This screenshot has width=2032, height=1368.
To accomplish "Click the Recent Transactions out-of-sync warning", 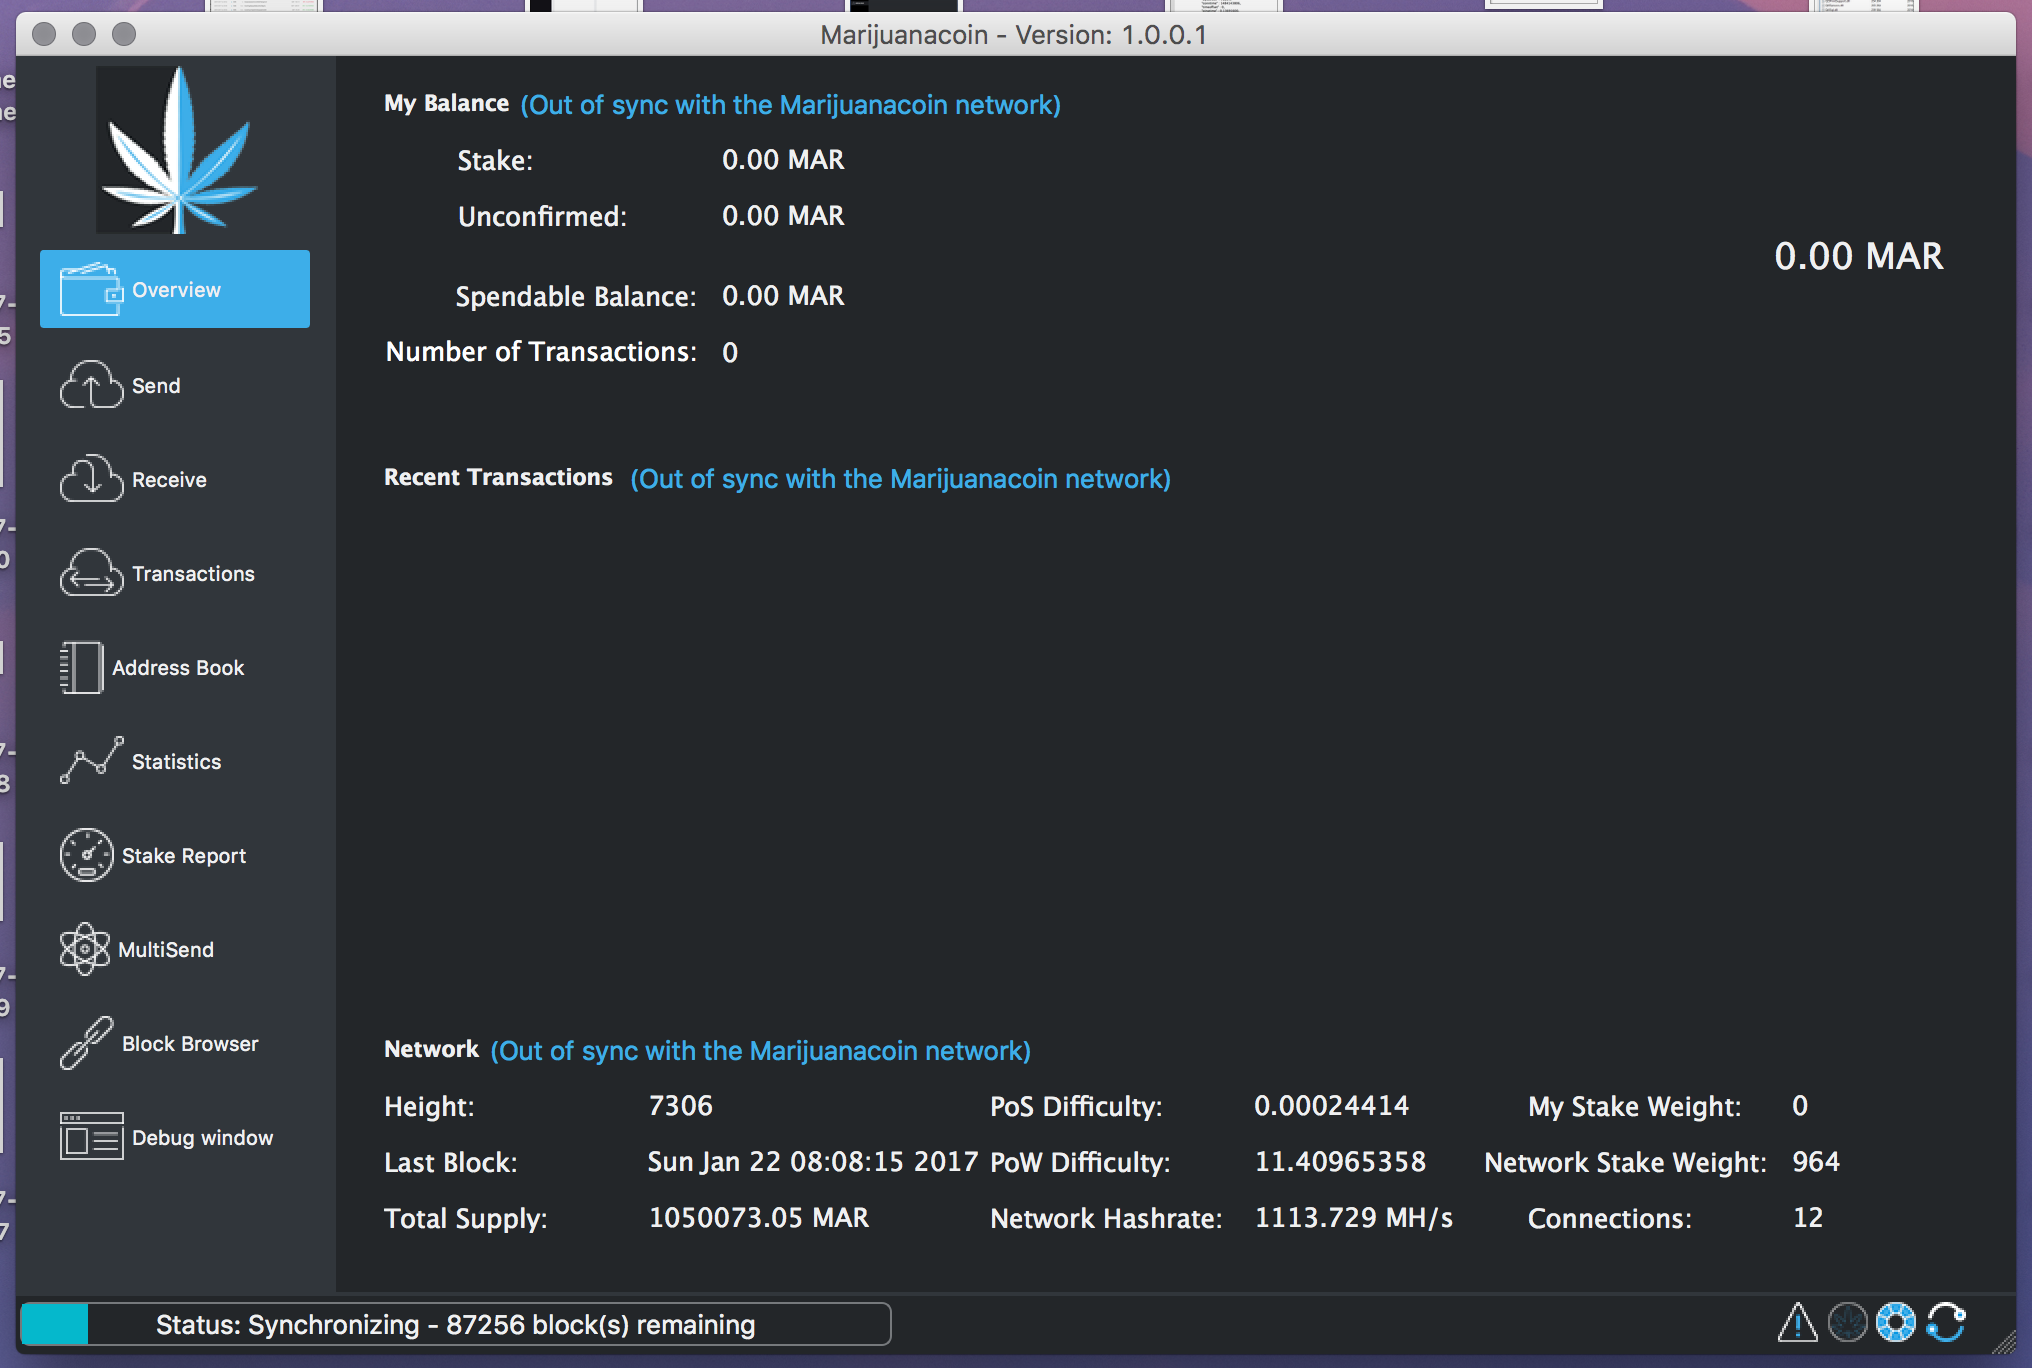I will pyautogui.click(x=900, y=479).
